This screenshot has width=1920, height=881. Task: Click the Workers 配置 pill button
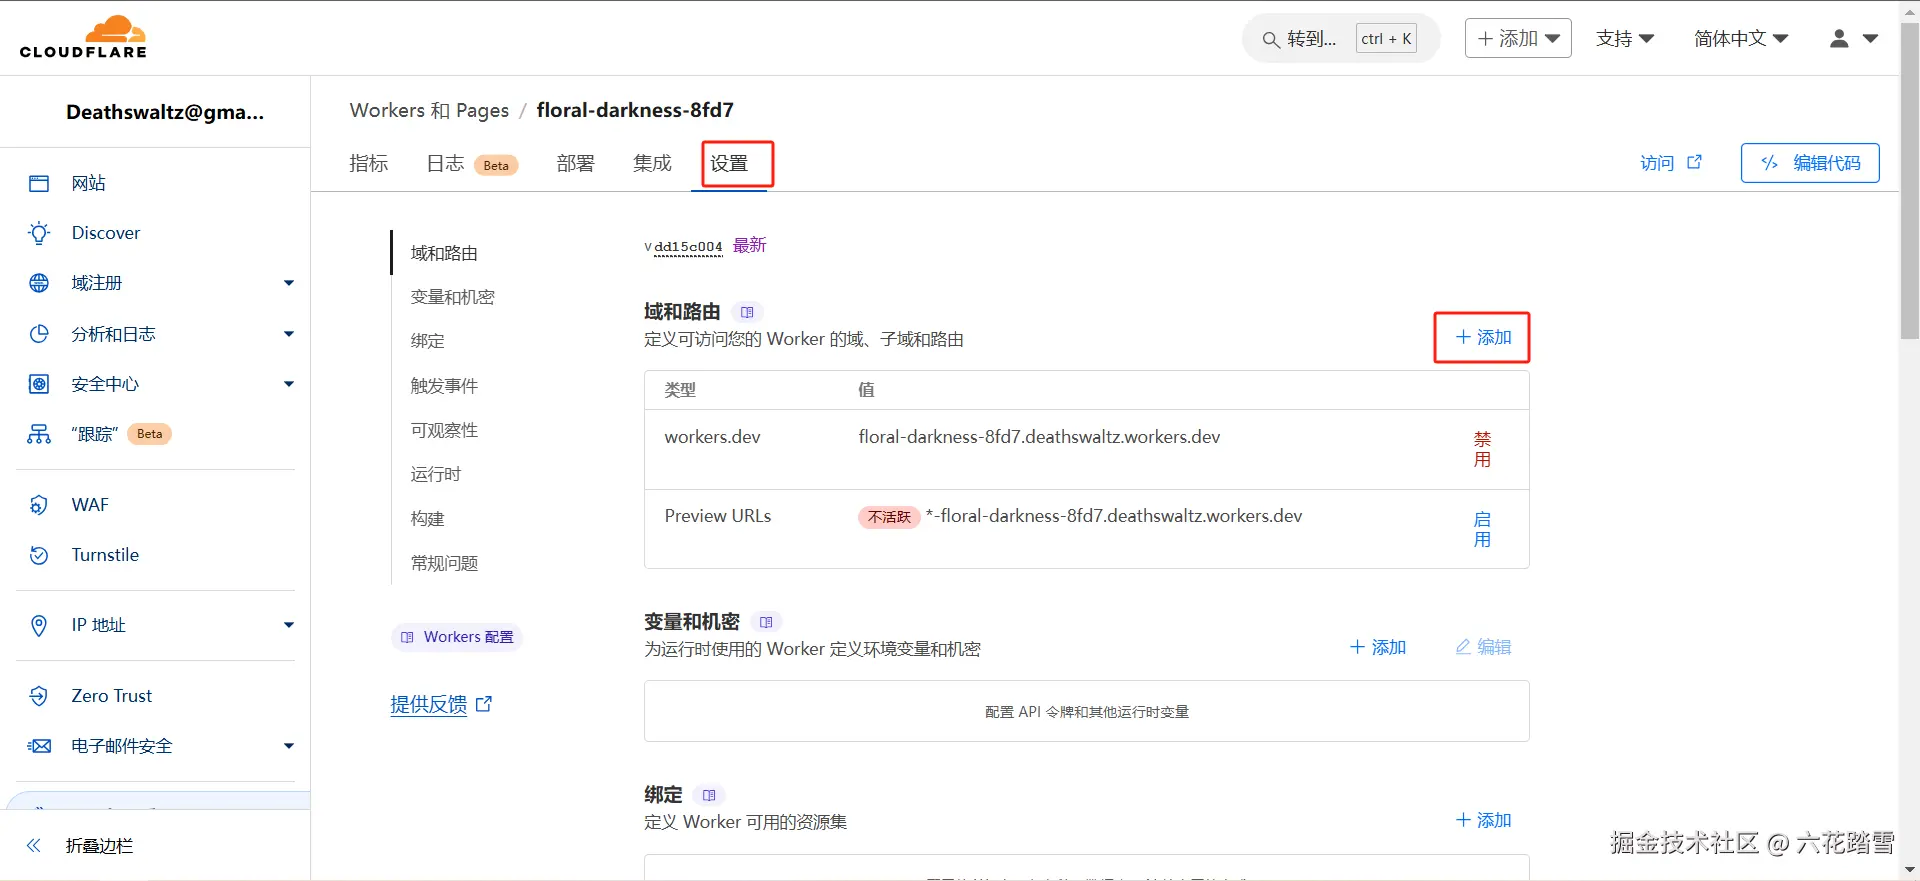click(457, 637)
